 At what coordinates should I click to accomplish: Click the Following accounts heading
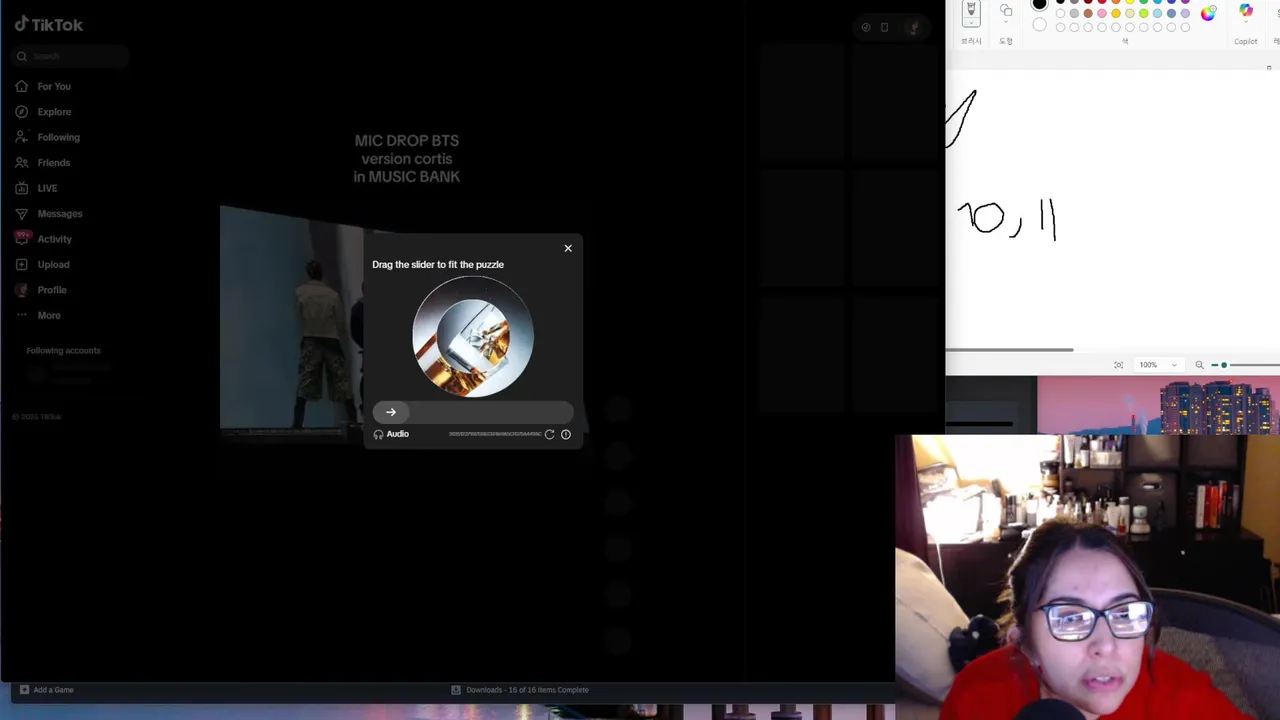63,350
